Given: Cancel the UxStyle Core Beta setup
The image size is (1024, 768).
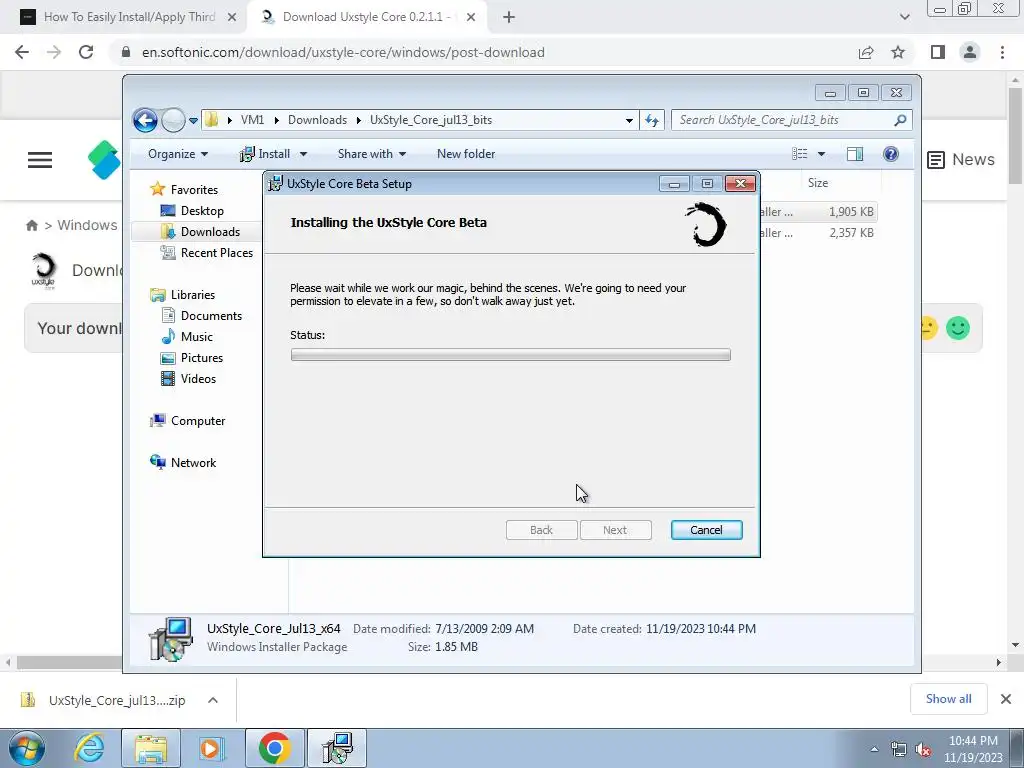Looking at the screenshot, I should (707, 530).
